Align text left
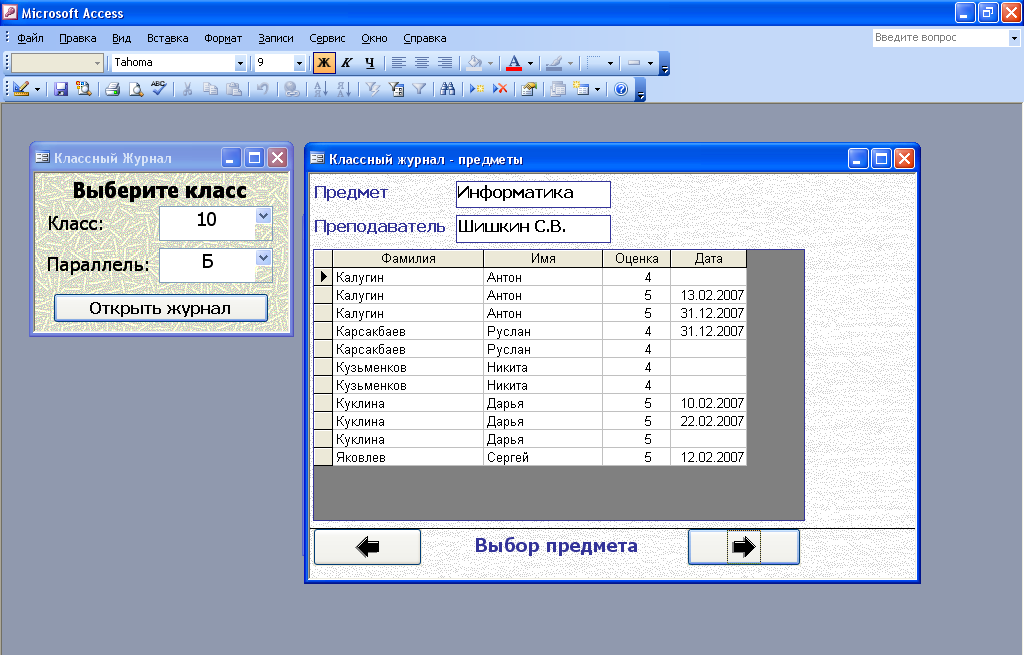This screenshot has height=655, width=1024. click(398, 63)
